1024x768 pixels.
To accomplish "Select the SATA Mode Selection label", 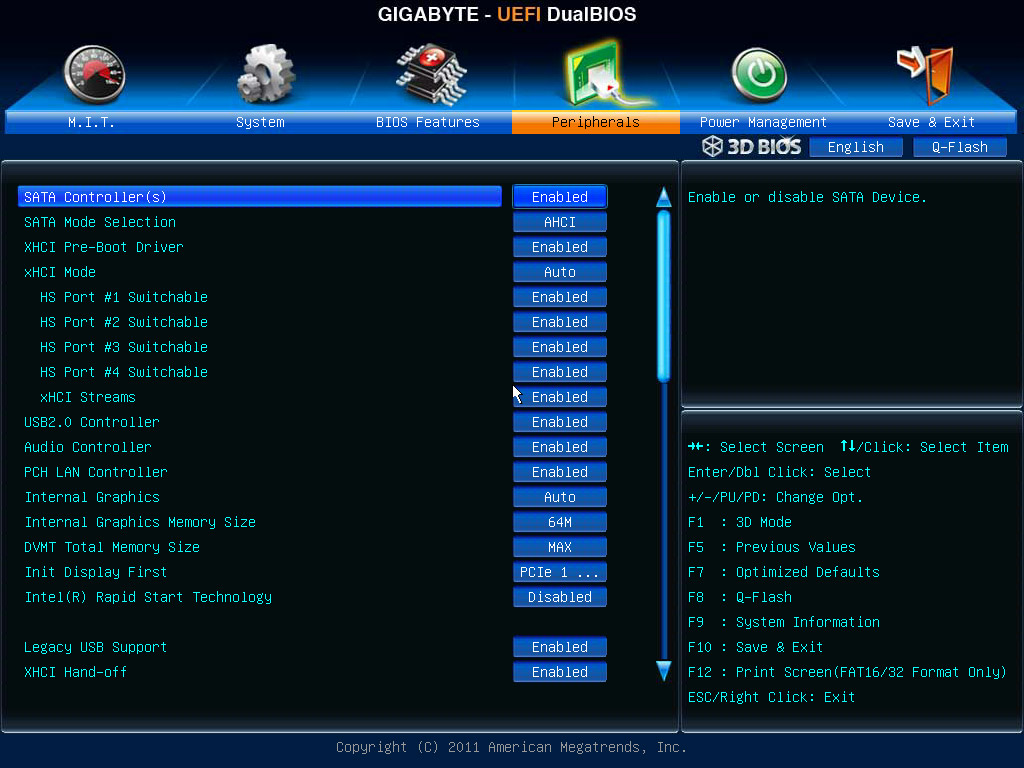I will coord(100,222).
